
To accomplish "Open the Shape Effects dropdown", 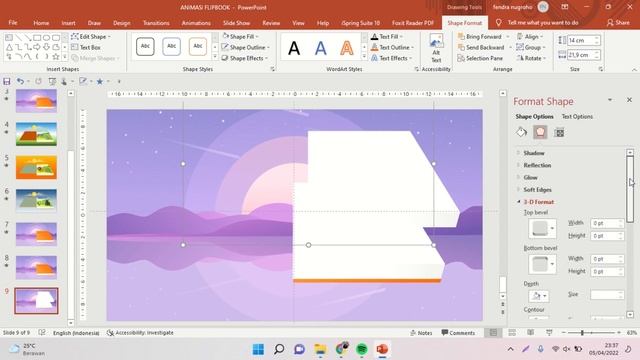I will tap(244, 58).
